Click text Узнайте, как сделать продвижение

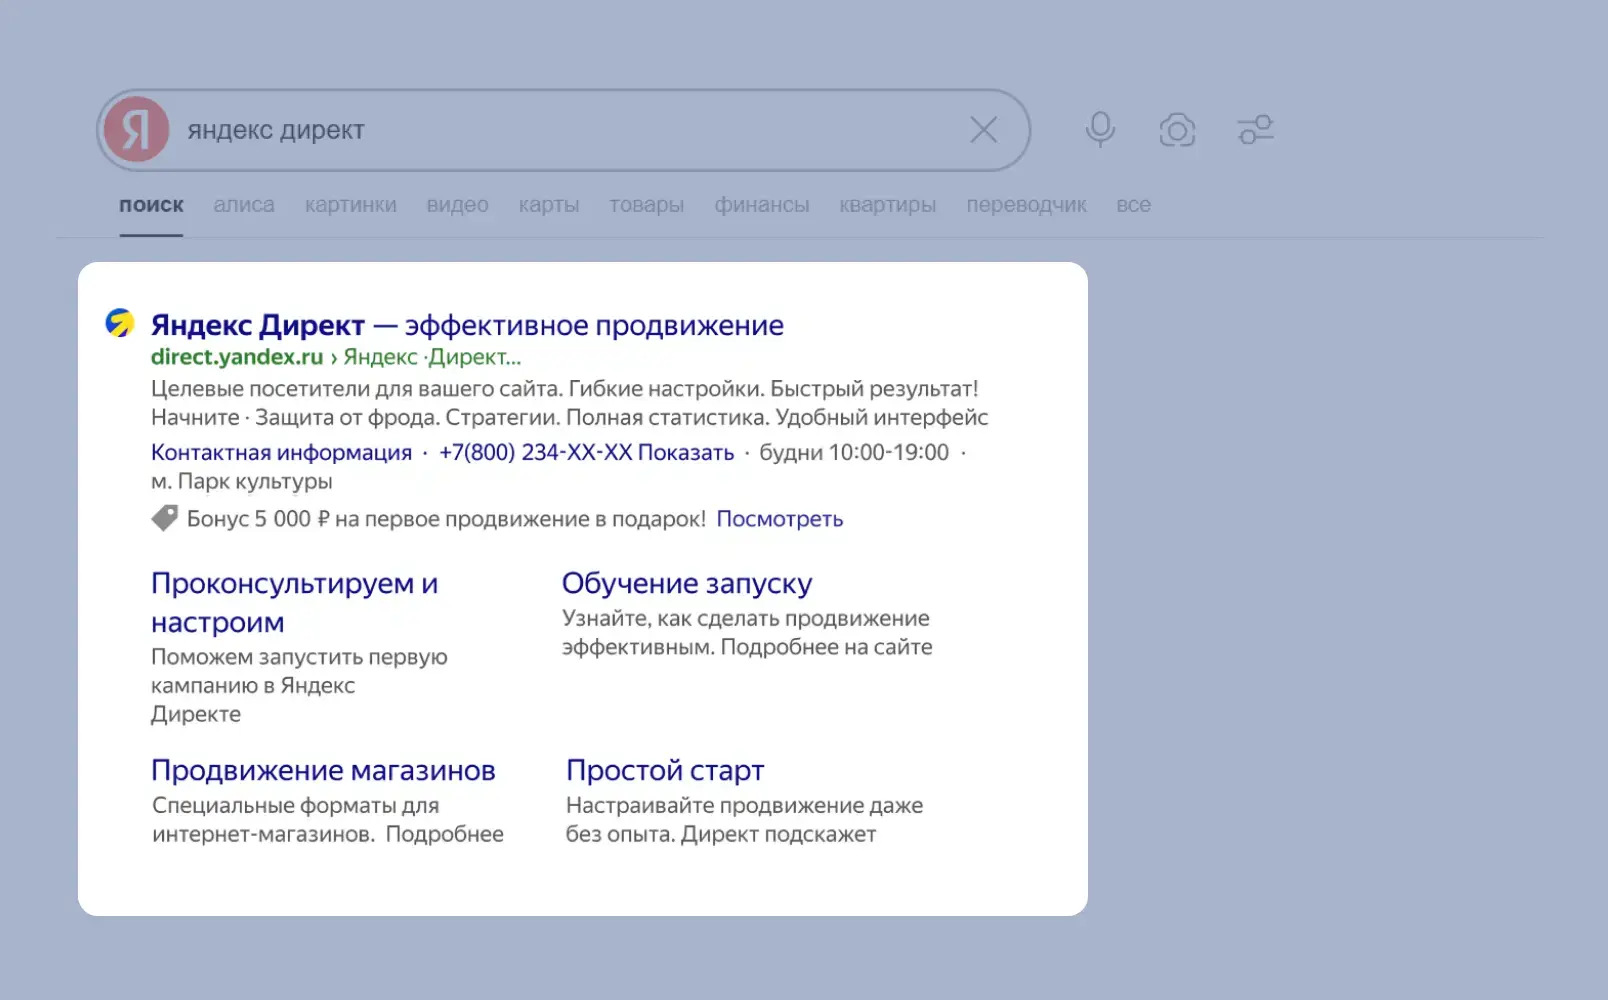(747, 632)
